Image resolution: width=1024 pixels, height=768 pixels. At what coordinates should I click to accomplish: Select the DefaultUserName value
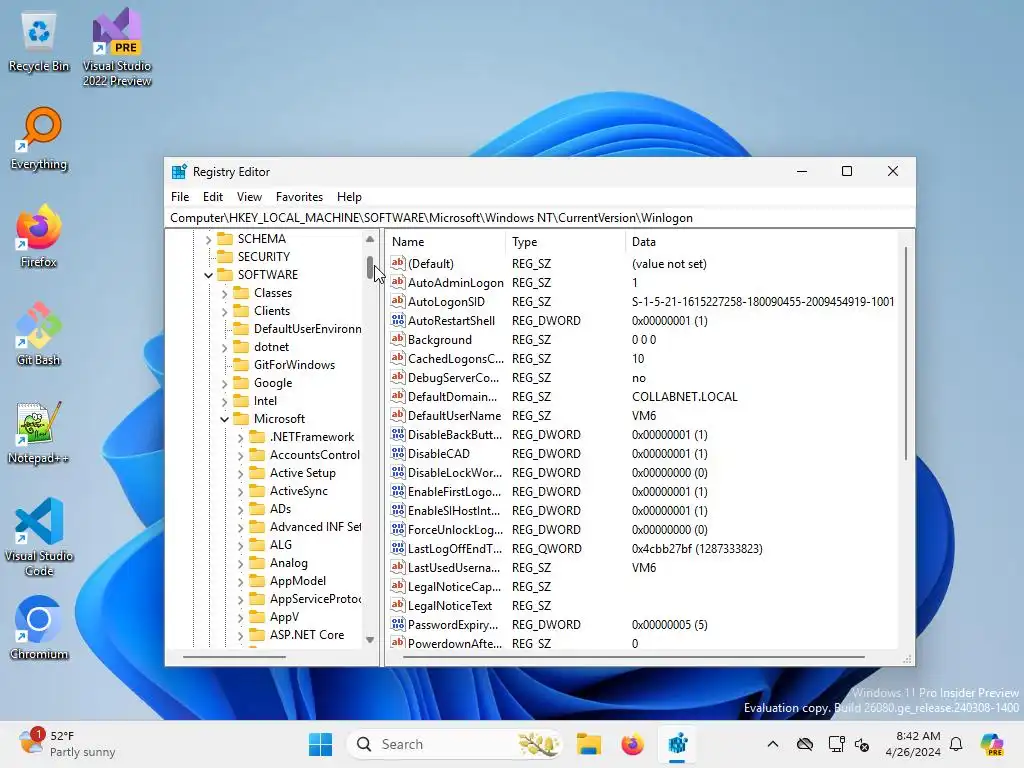click(x=454, y=415)
